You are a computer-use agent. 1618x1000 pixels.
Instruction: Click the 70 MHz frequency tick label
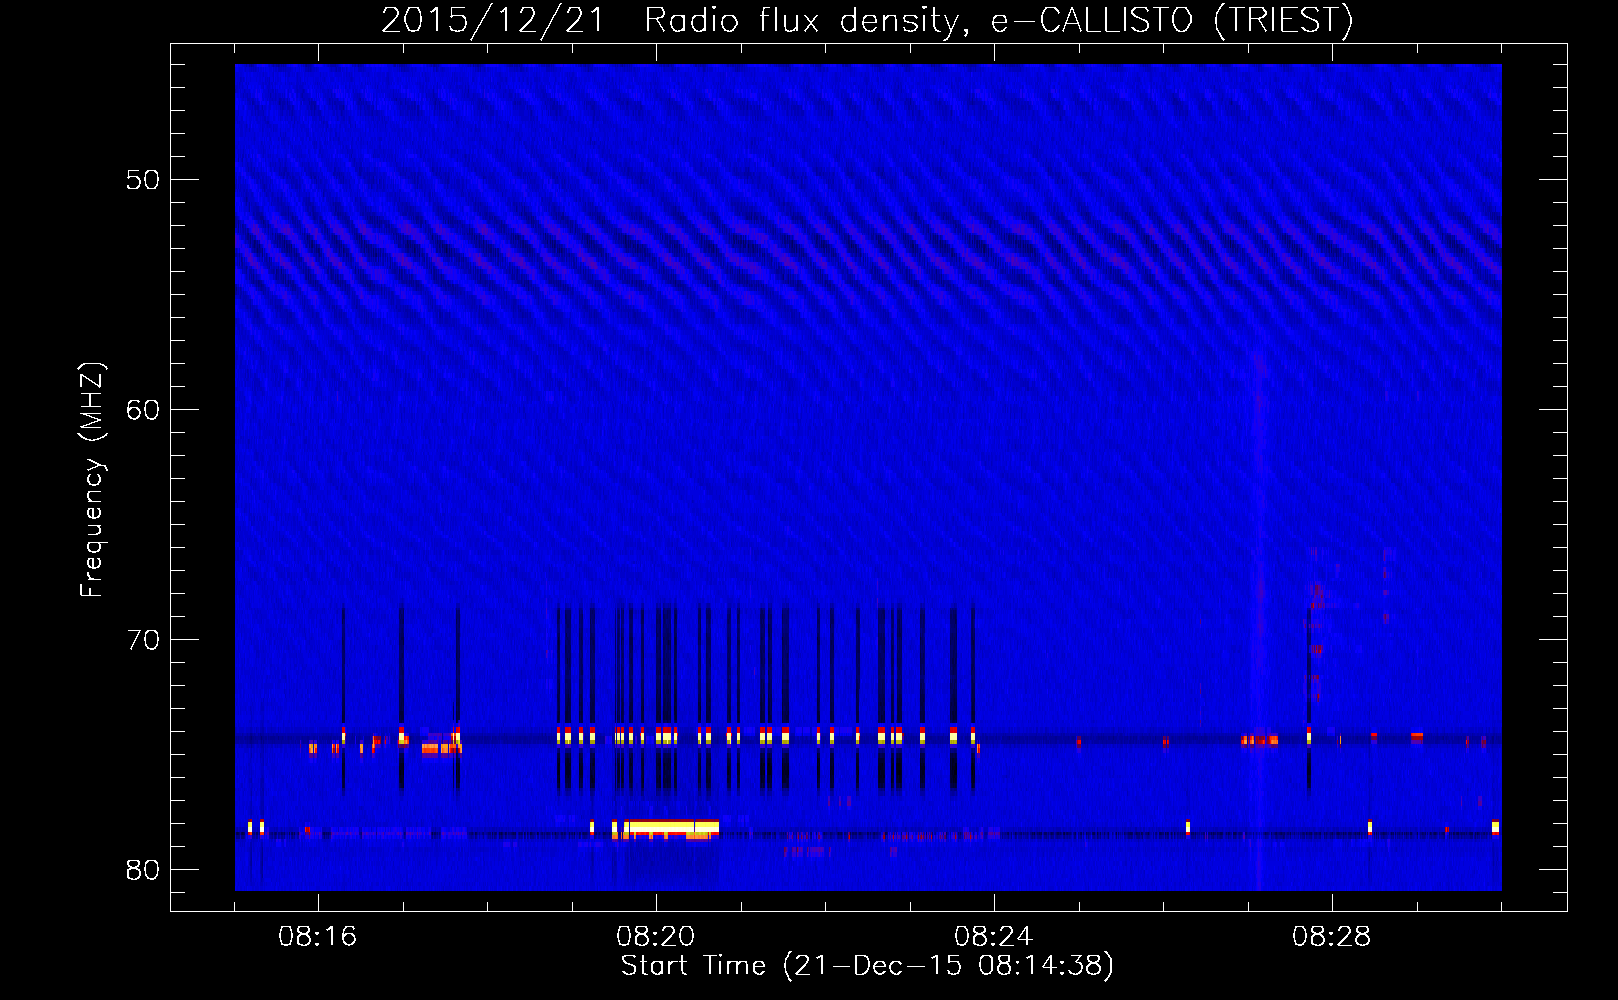pos(143,640)
